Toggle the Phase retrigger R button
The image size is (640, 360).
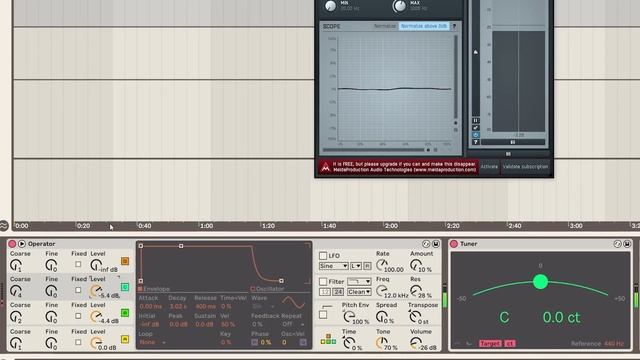pyautogui.click(x=254, y=342)
